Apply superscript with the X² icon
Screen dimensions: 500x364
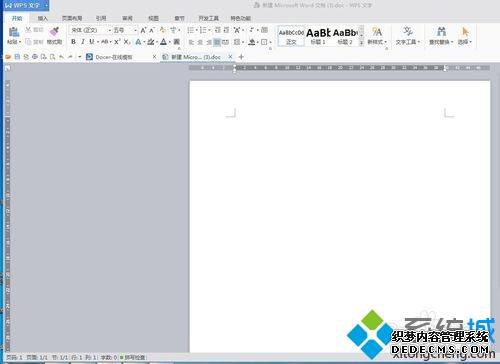click(x=117, y=42)
